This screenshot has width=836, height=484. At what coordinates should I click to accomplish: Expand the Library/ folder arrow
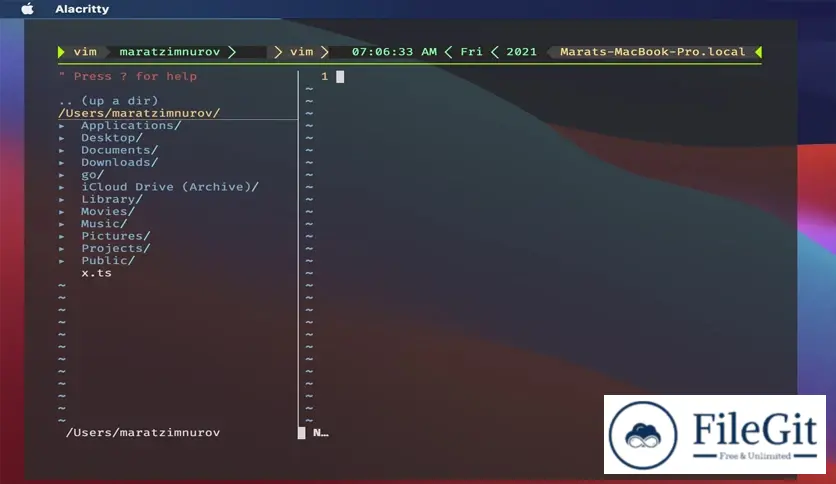click(x=62, y=199)
